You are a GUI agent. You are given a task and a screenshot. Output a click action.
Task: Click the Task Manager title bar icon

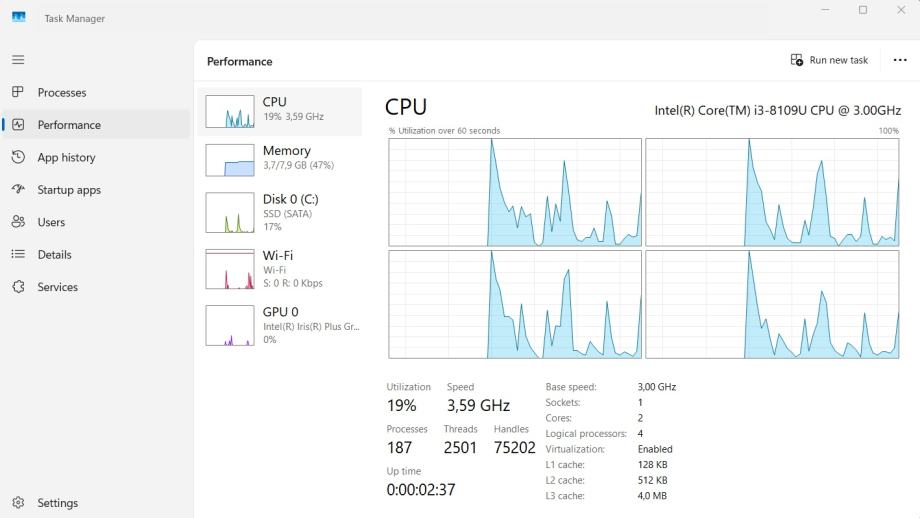click(19, 18)
